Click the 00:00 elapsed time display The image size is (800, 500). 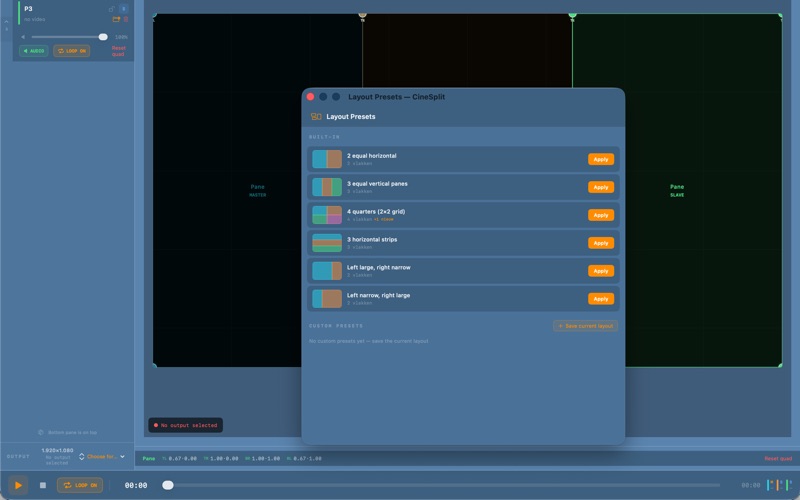(x=136, y=485)
